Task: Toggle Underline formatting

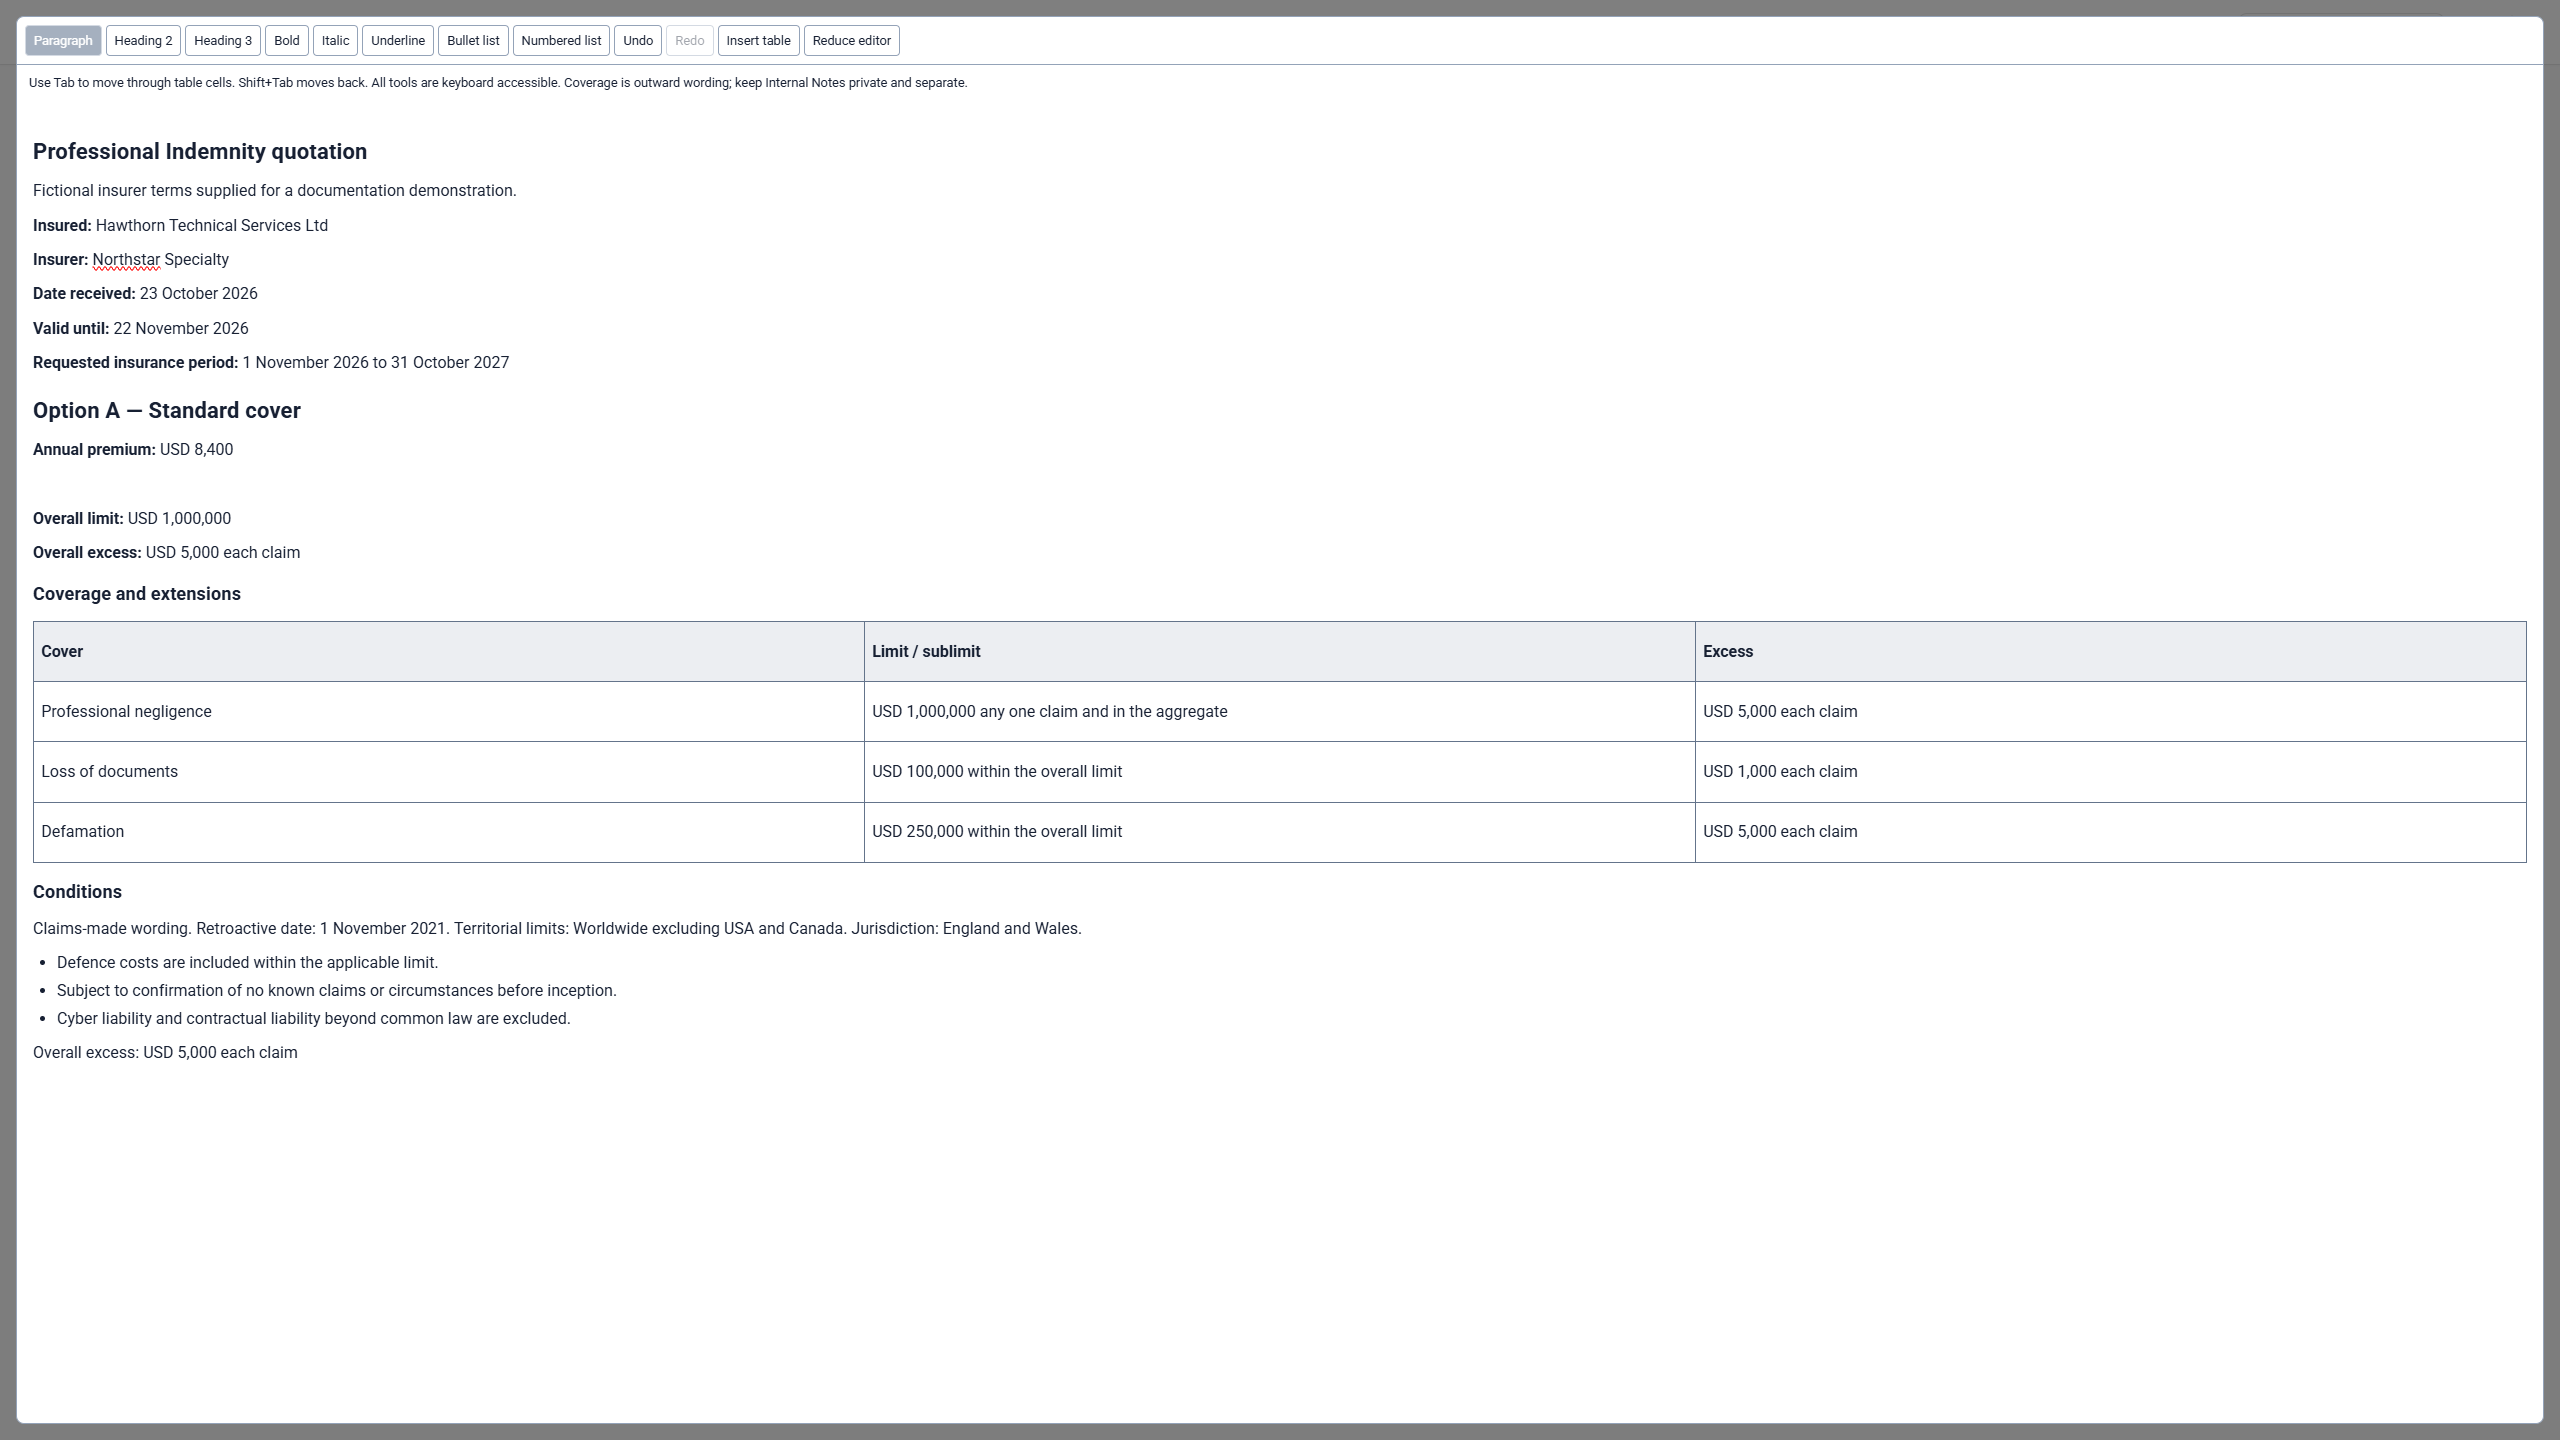Action: click(x=398, y=41)
